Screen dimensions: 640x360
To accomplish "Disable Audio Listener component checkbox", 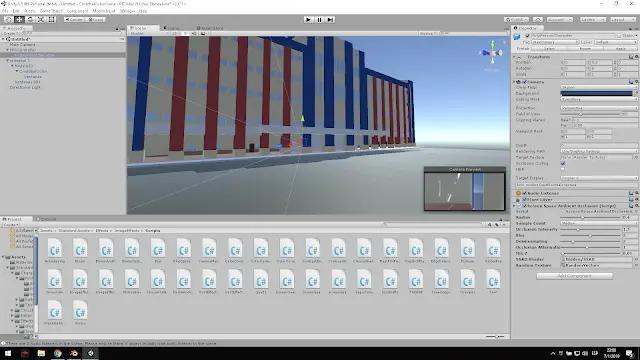I will pyautogui.click(x=524, y=193).
